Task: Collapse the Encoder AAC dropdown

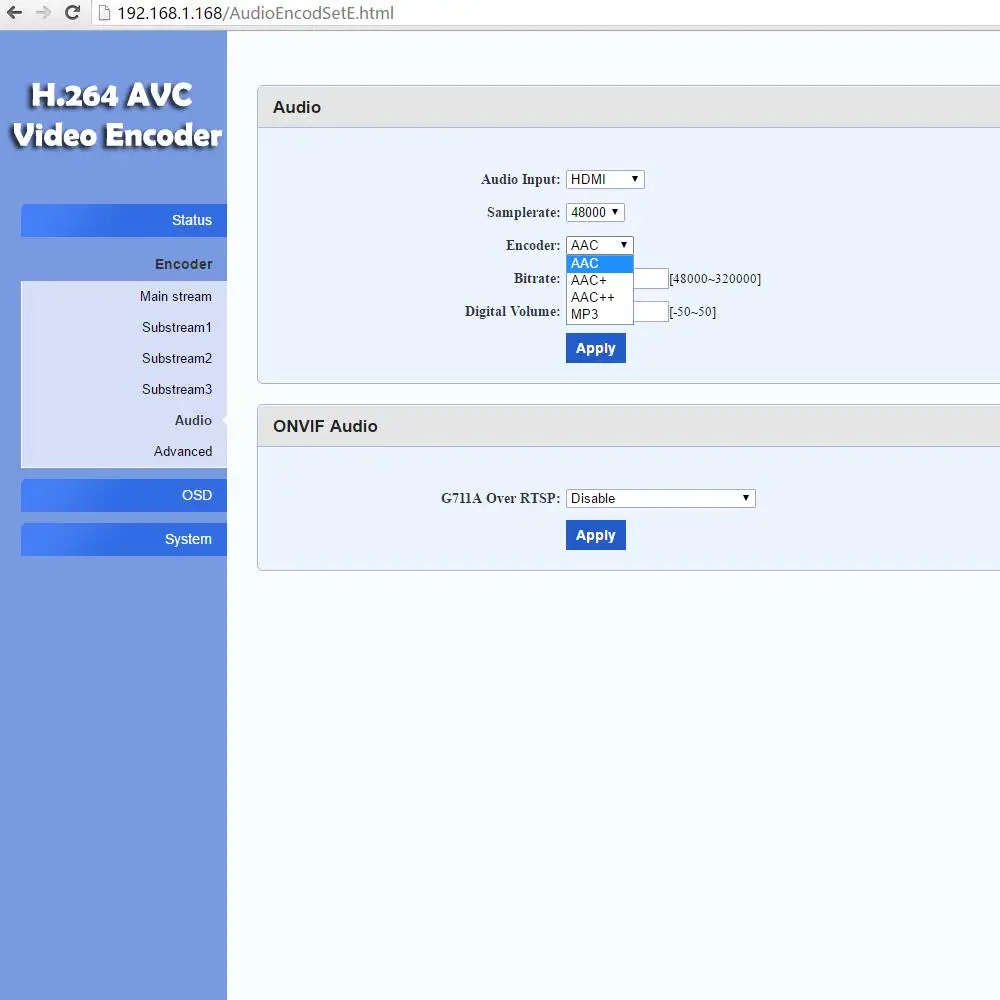Action: click(599, 245)
